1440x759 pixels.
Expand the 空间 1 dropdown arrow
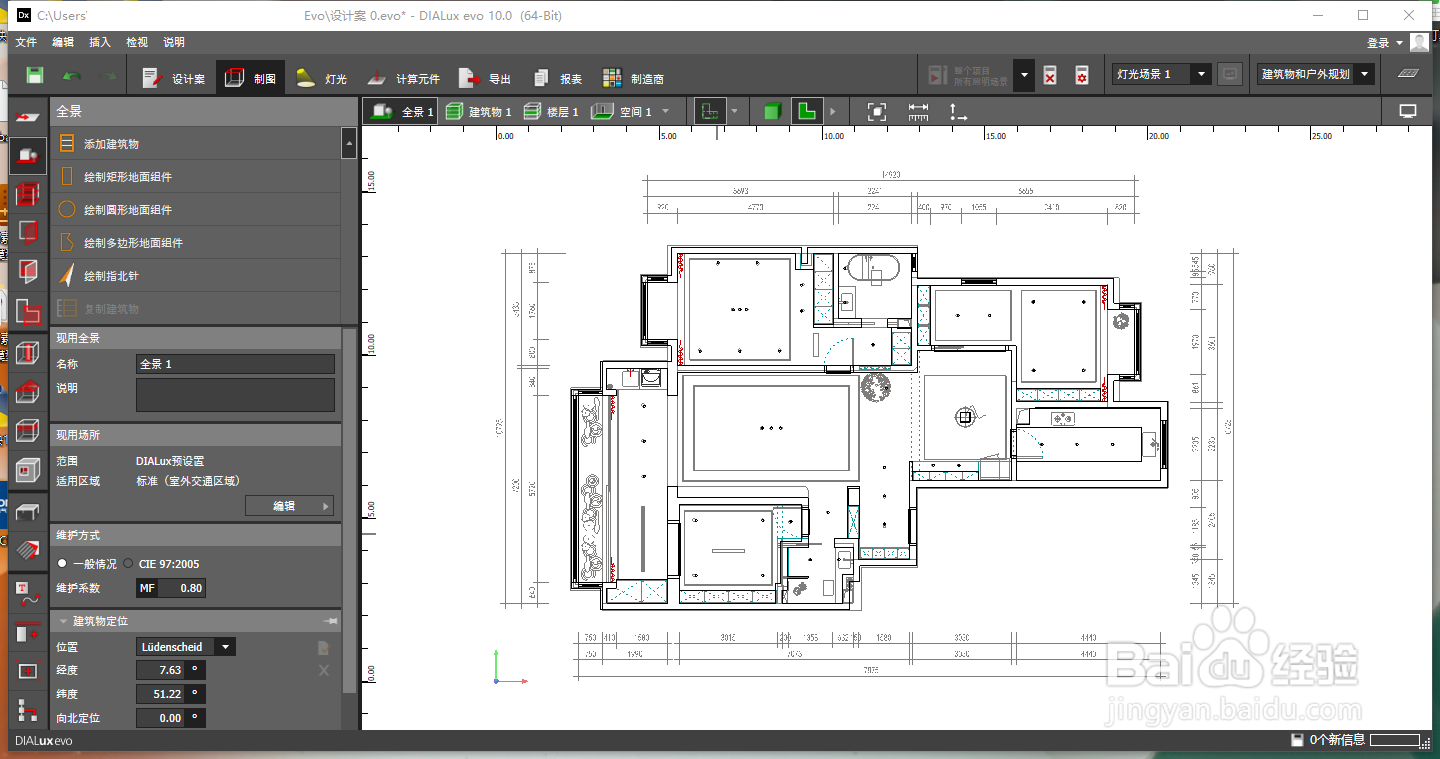(666, 112)
